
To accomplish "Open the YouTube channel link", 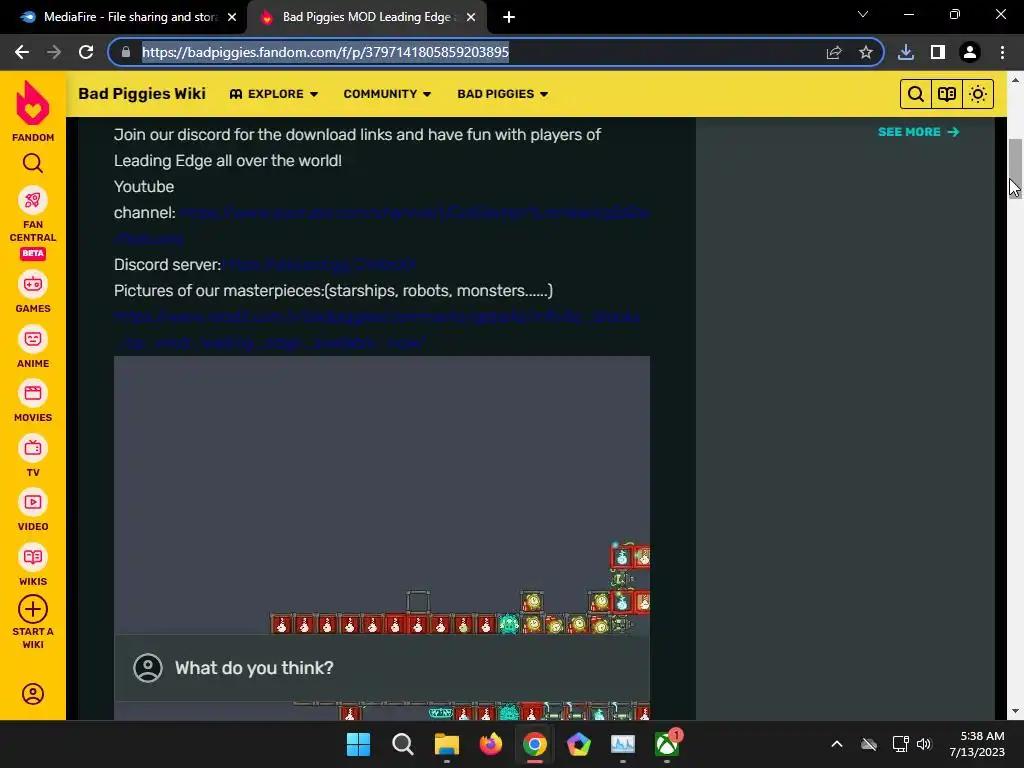I will [414, 213].
